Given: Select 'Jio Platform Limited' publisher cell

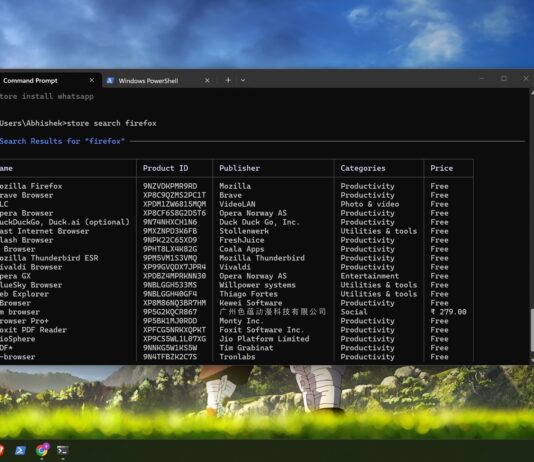Looking at the screenshot, I should [x=264, y=339].
